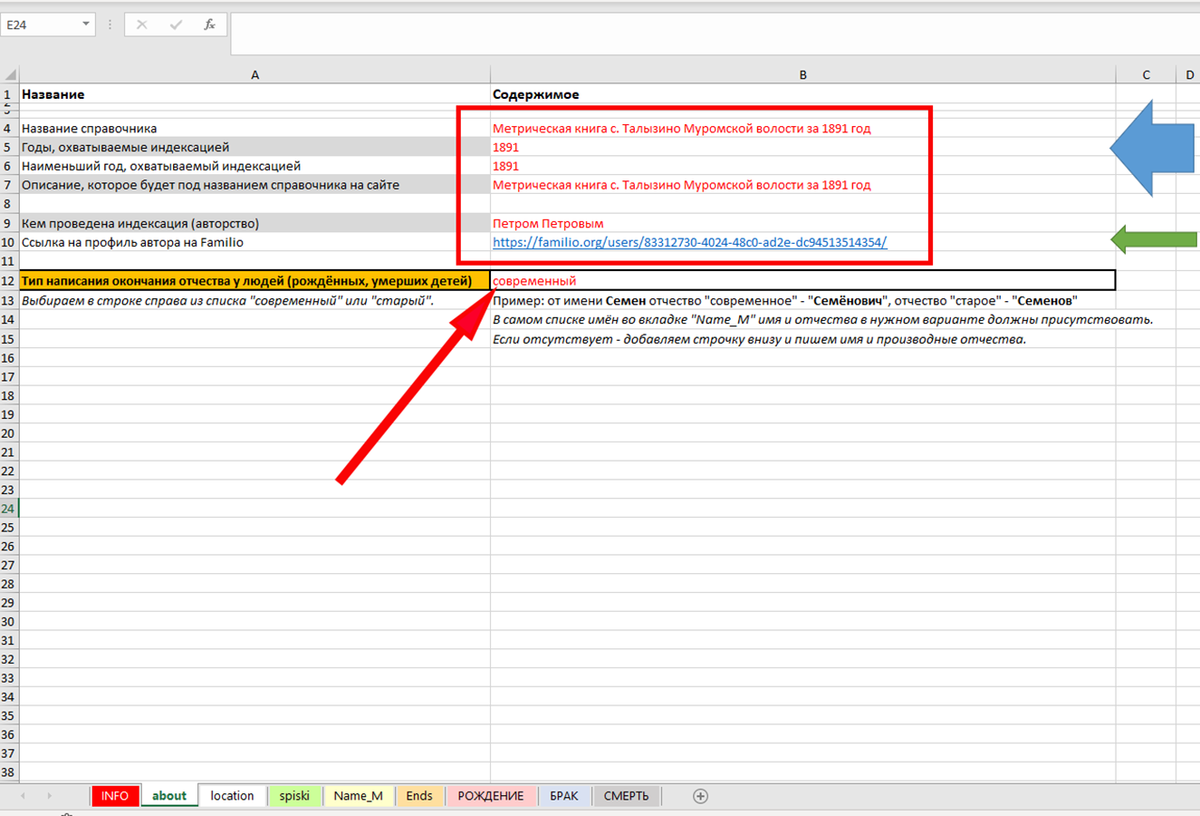
Task: Select the cell "Годы, охватываемые индексацией"
Action: [x=254, y=147]
